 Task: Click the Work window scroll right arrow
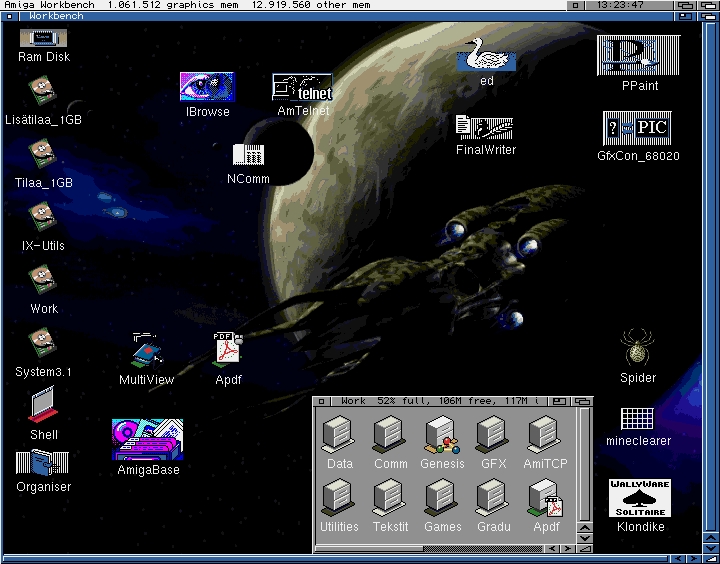(x=567, y=548)
